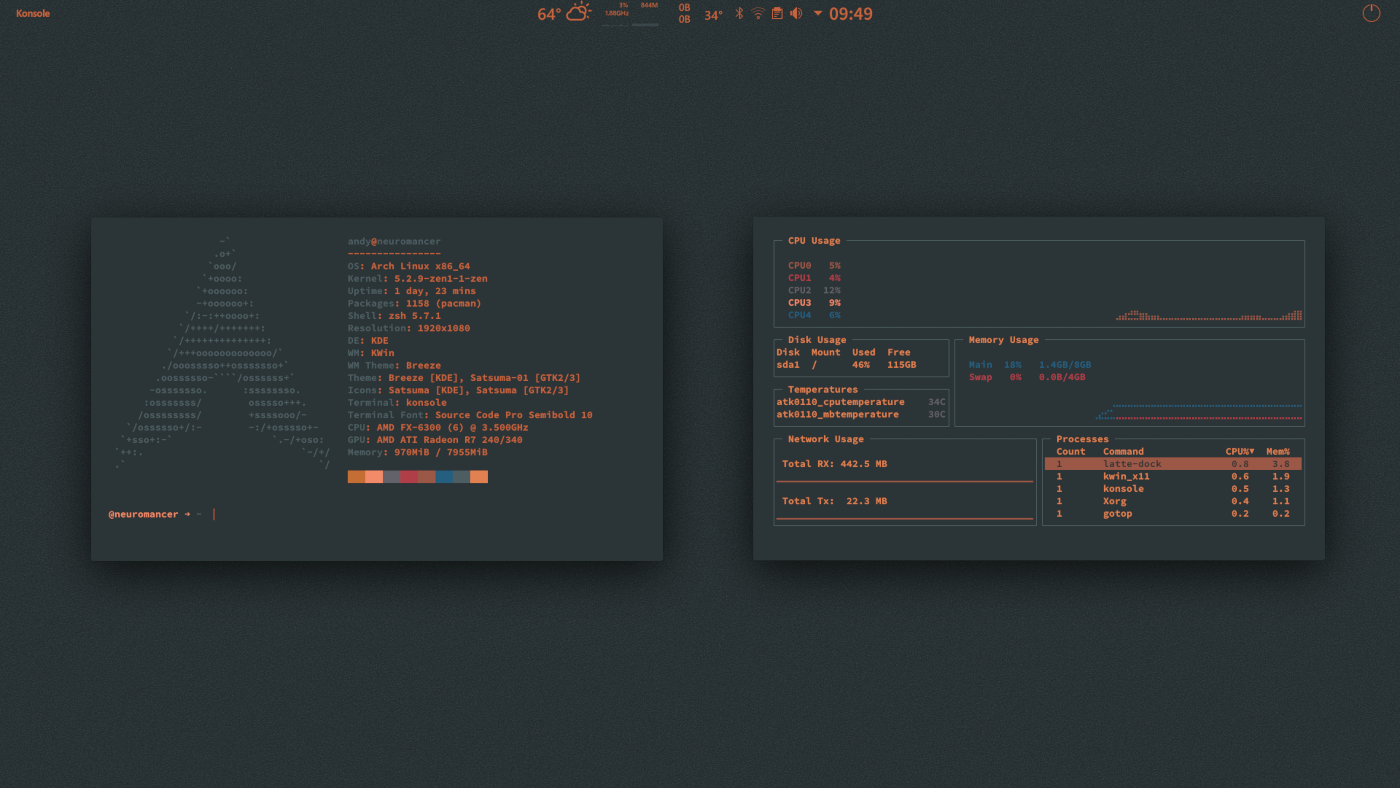Screen dimensions: 1400x788
Task: Click the GPU: AMD ATI Radeon line
Action: click(435, 440)
